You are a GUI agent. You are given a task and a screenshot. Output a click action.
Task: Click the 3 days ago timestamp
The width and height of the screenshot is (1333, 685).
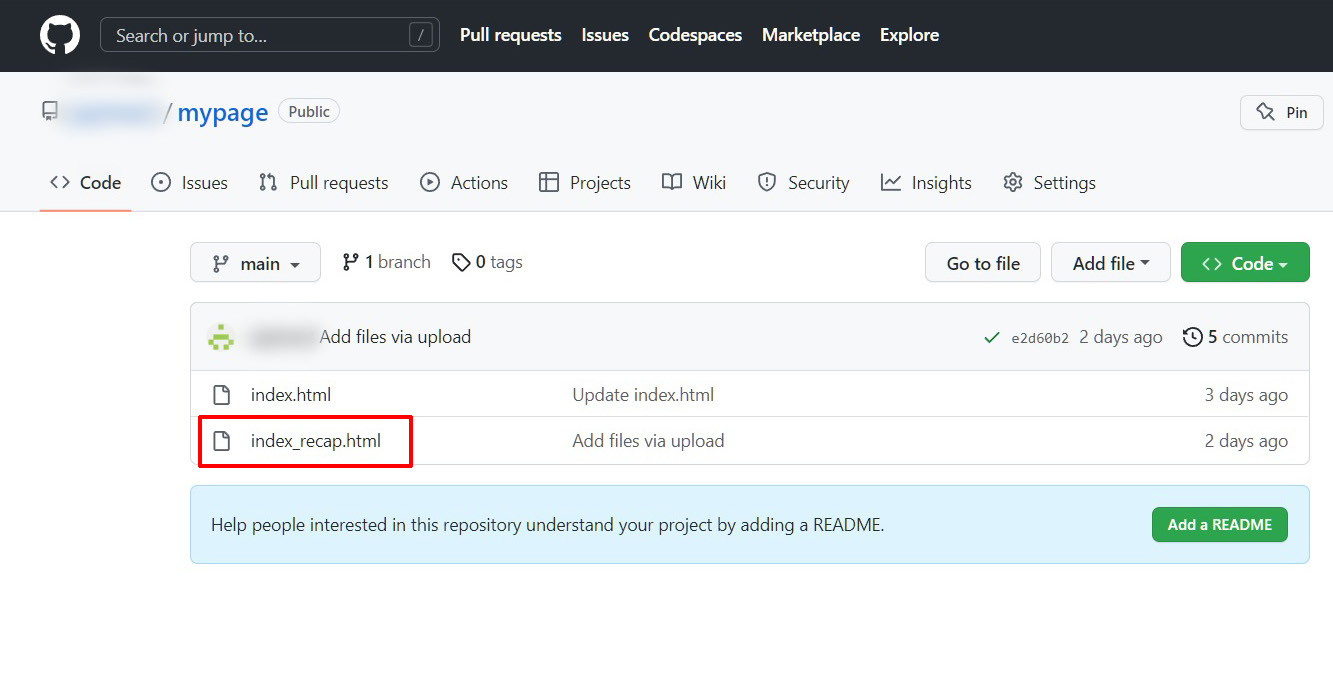click(1246, 395)
